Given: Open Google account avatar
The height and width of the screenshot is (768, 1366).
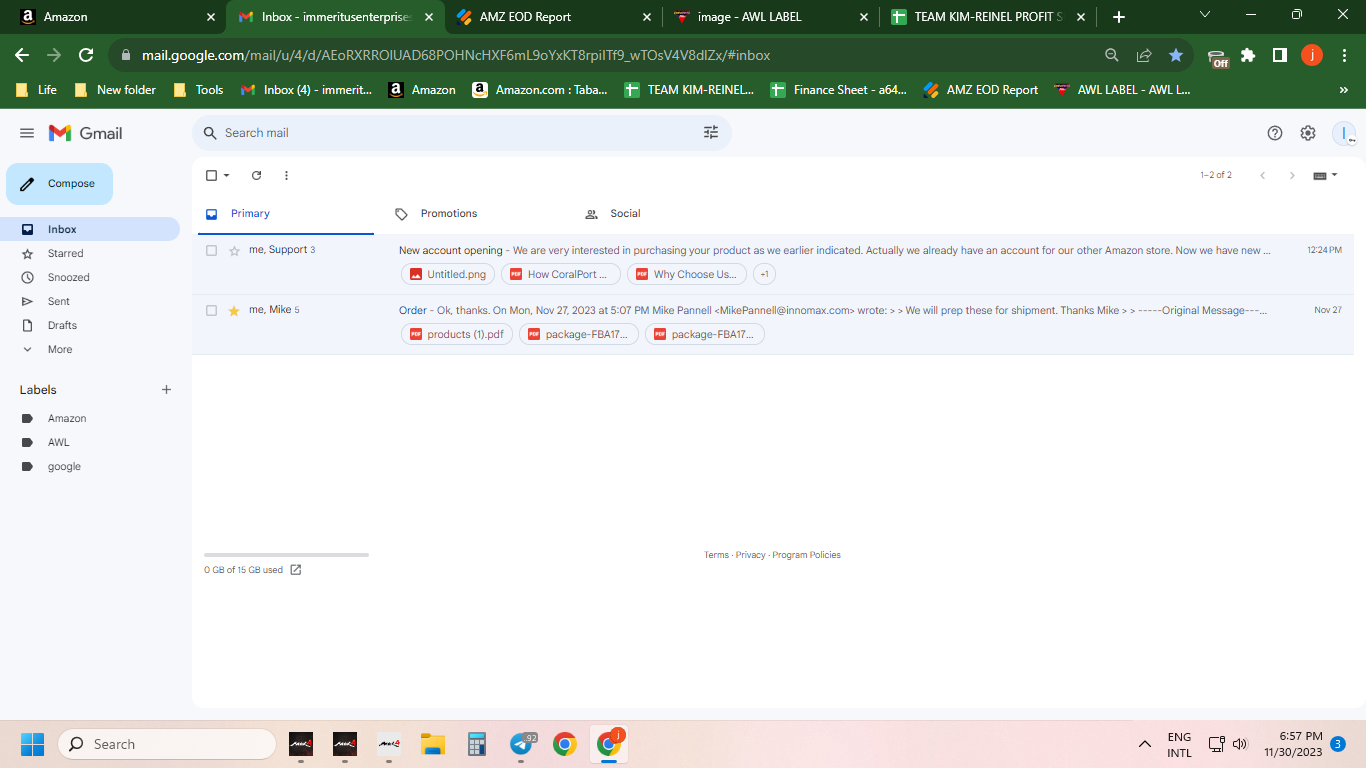Looking at the screenshot, I should pyautogui.click(x=1344, y=133).
